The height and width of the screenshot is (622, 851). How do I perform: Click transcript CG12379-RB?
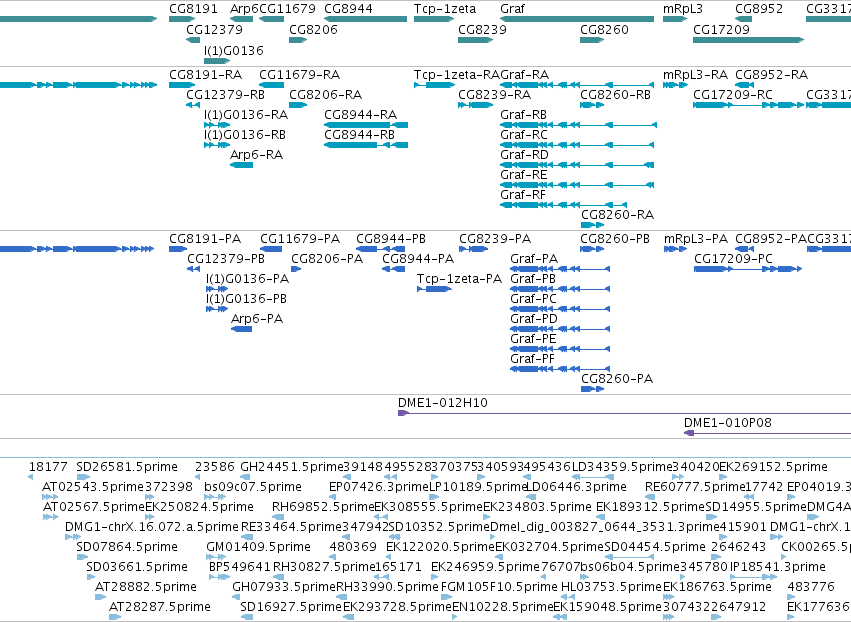193,105
